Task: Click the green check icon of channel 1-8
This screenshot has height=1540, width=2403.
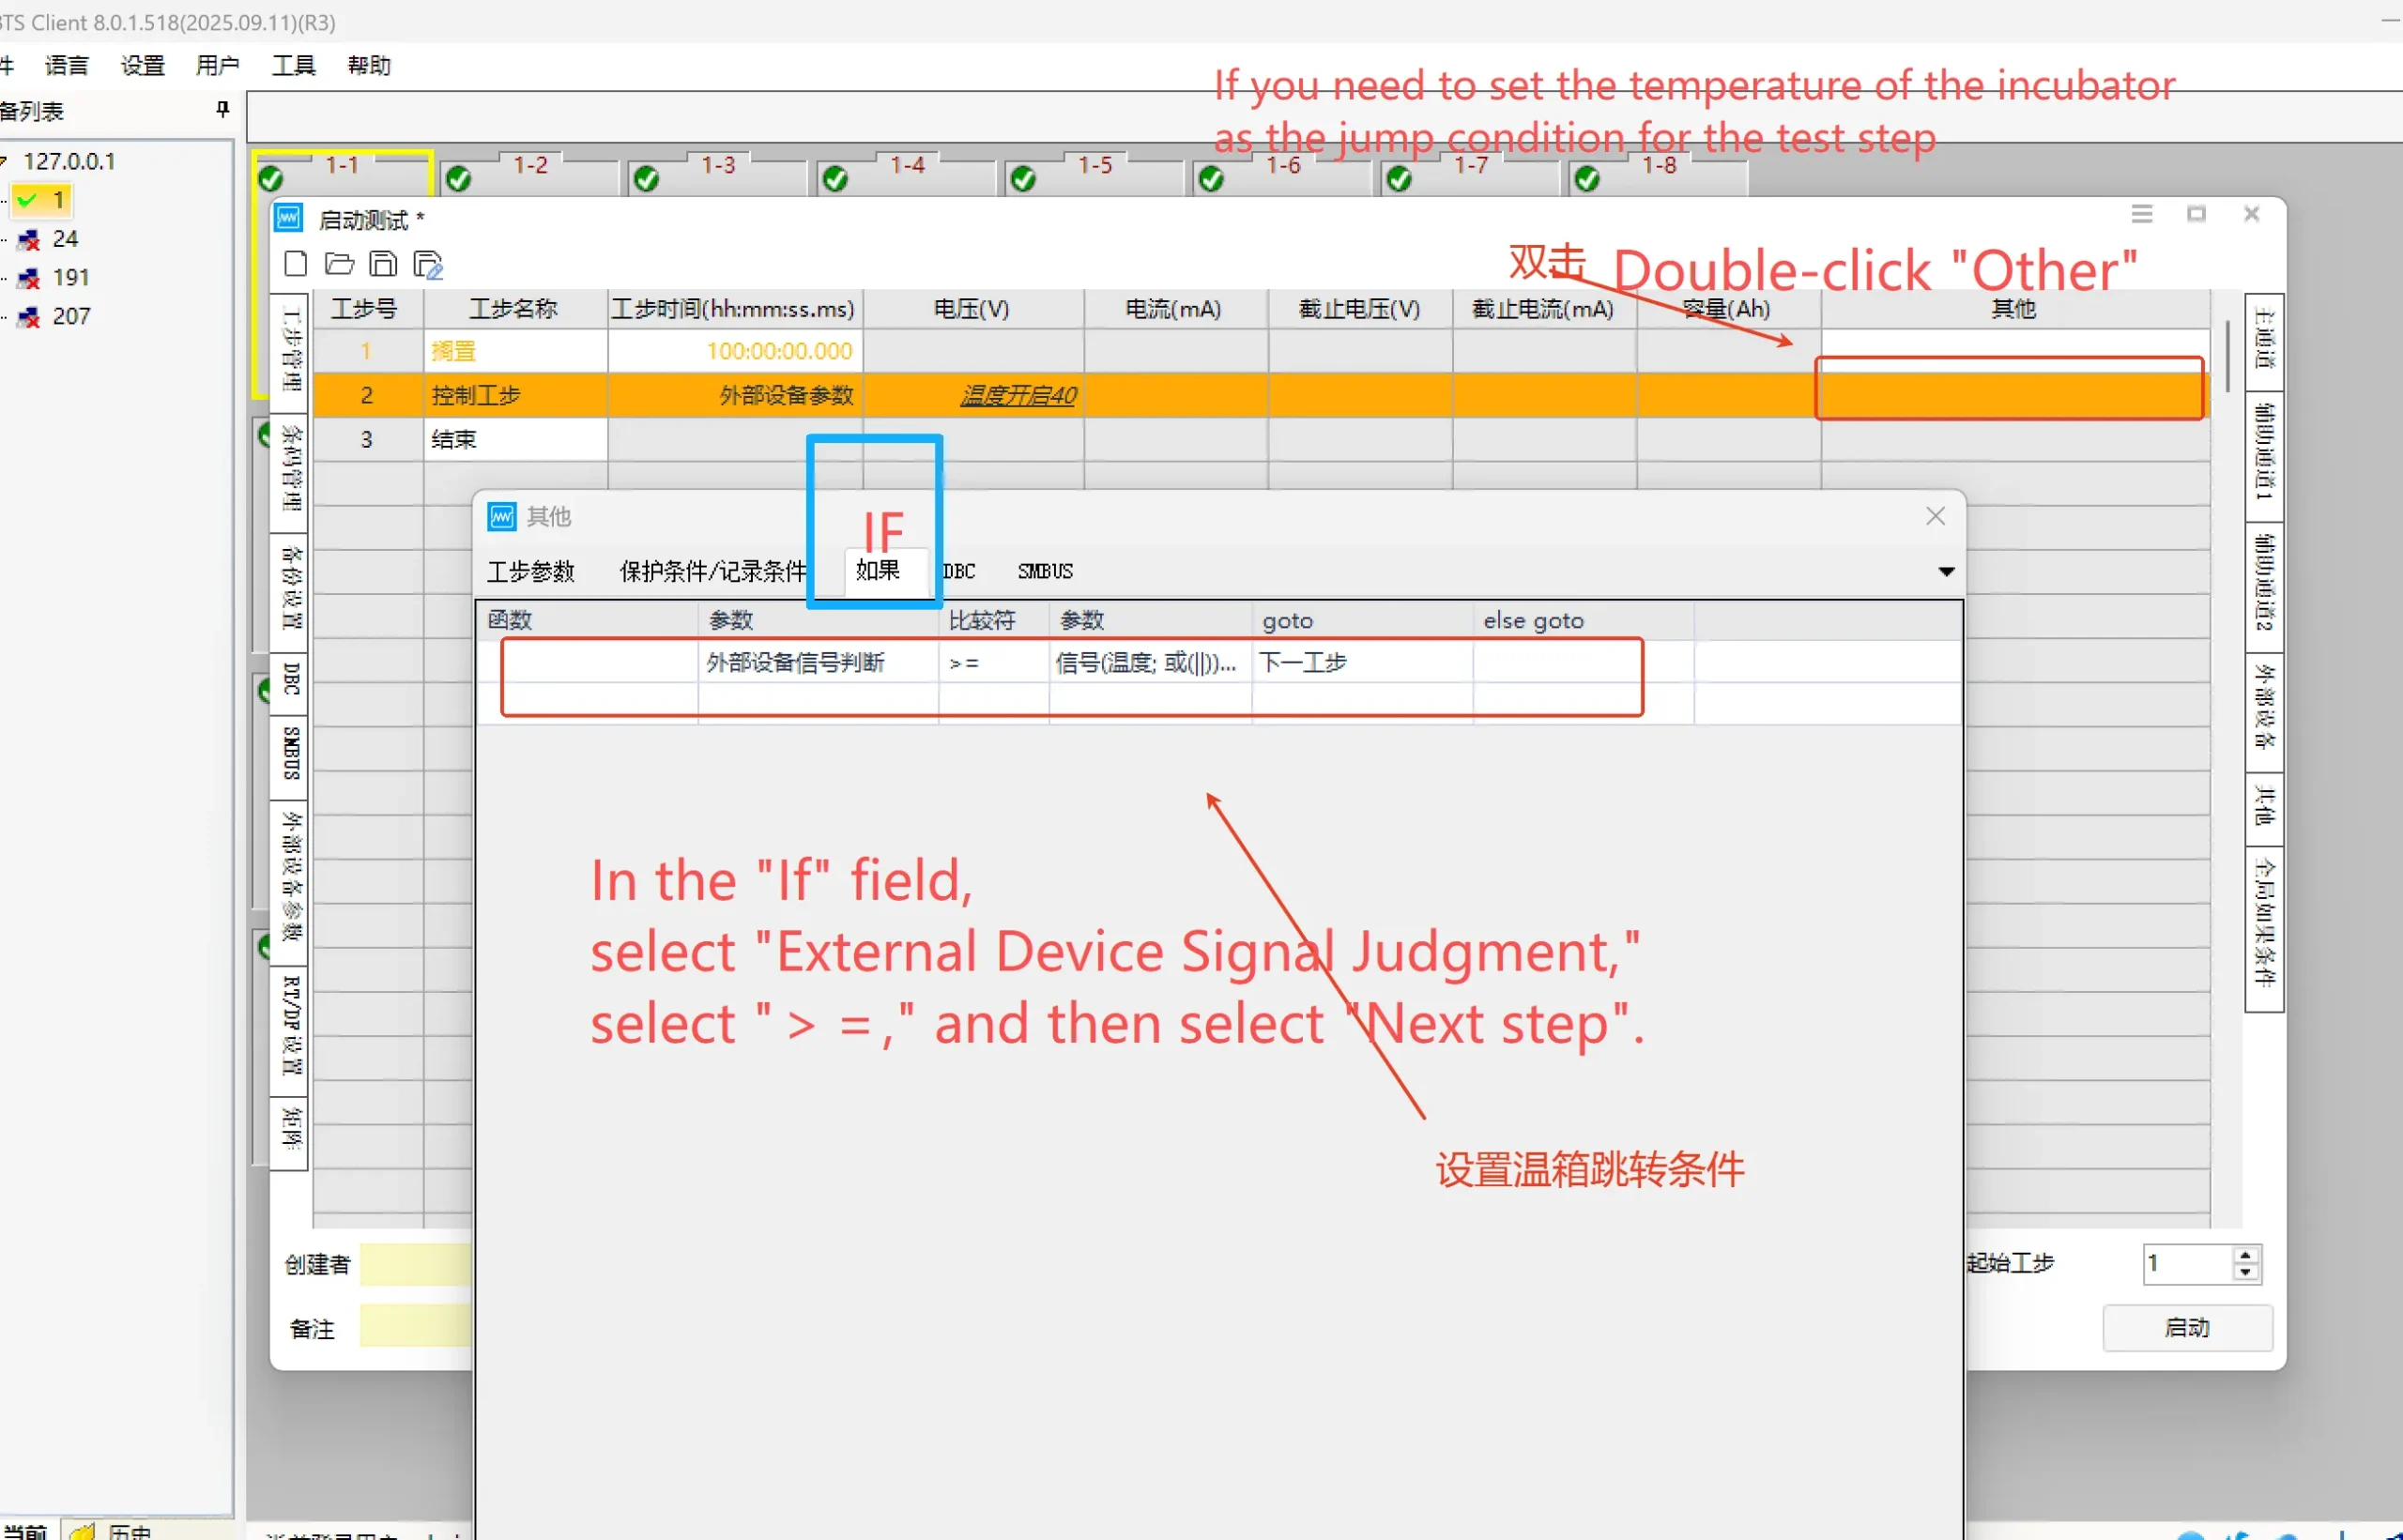Action: click(1587, 179)
